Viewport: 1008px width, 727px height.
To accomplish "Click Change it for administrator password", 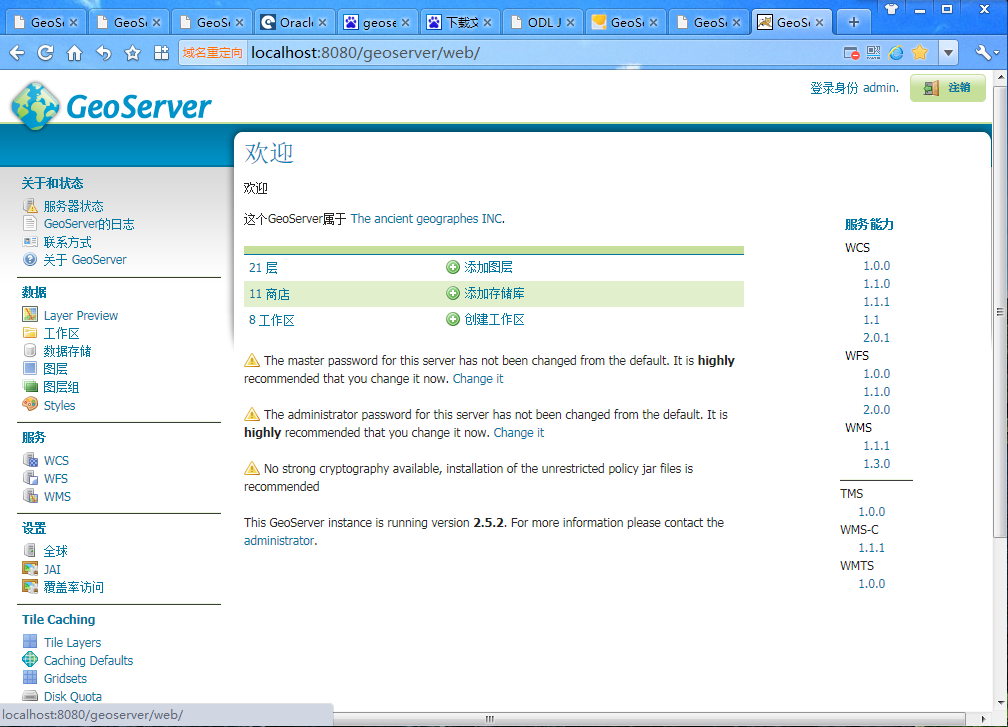I will click(519, 433).
